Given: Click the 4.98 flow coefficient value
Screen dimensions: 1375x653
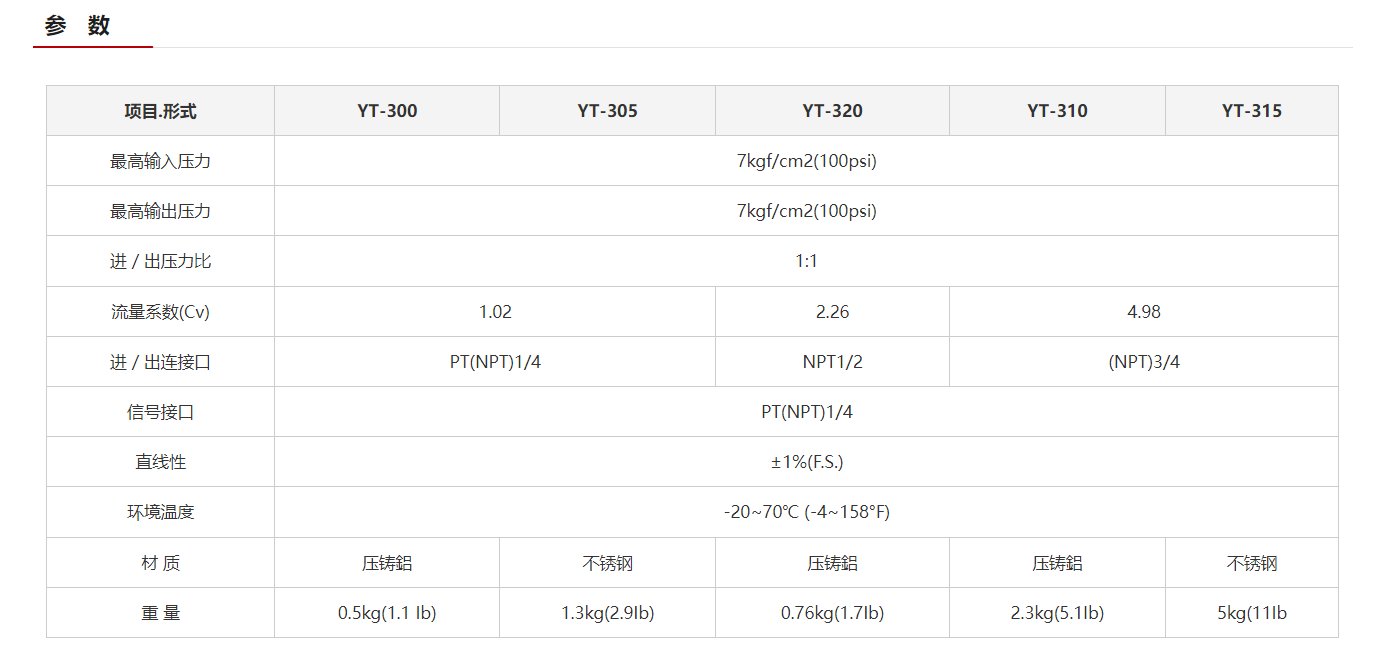Looking at the screenshot, I should (x=1143, y=312).
